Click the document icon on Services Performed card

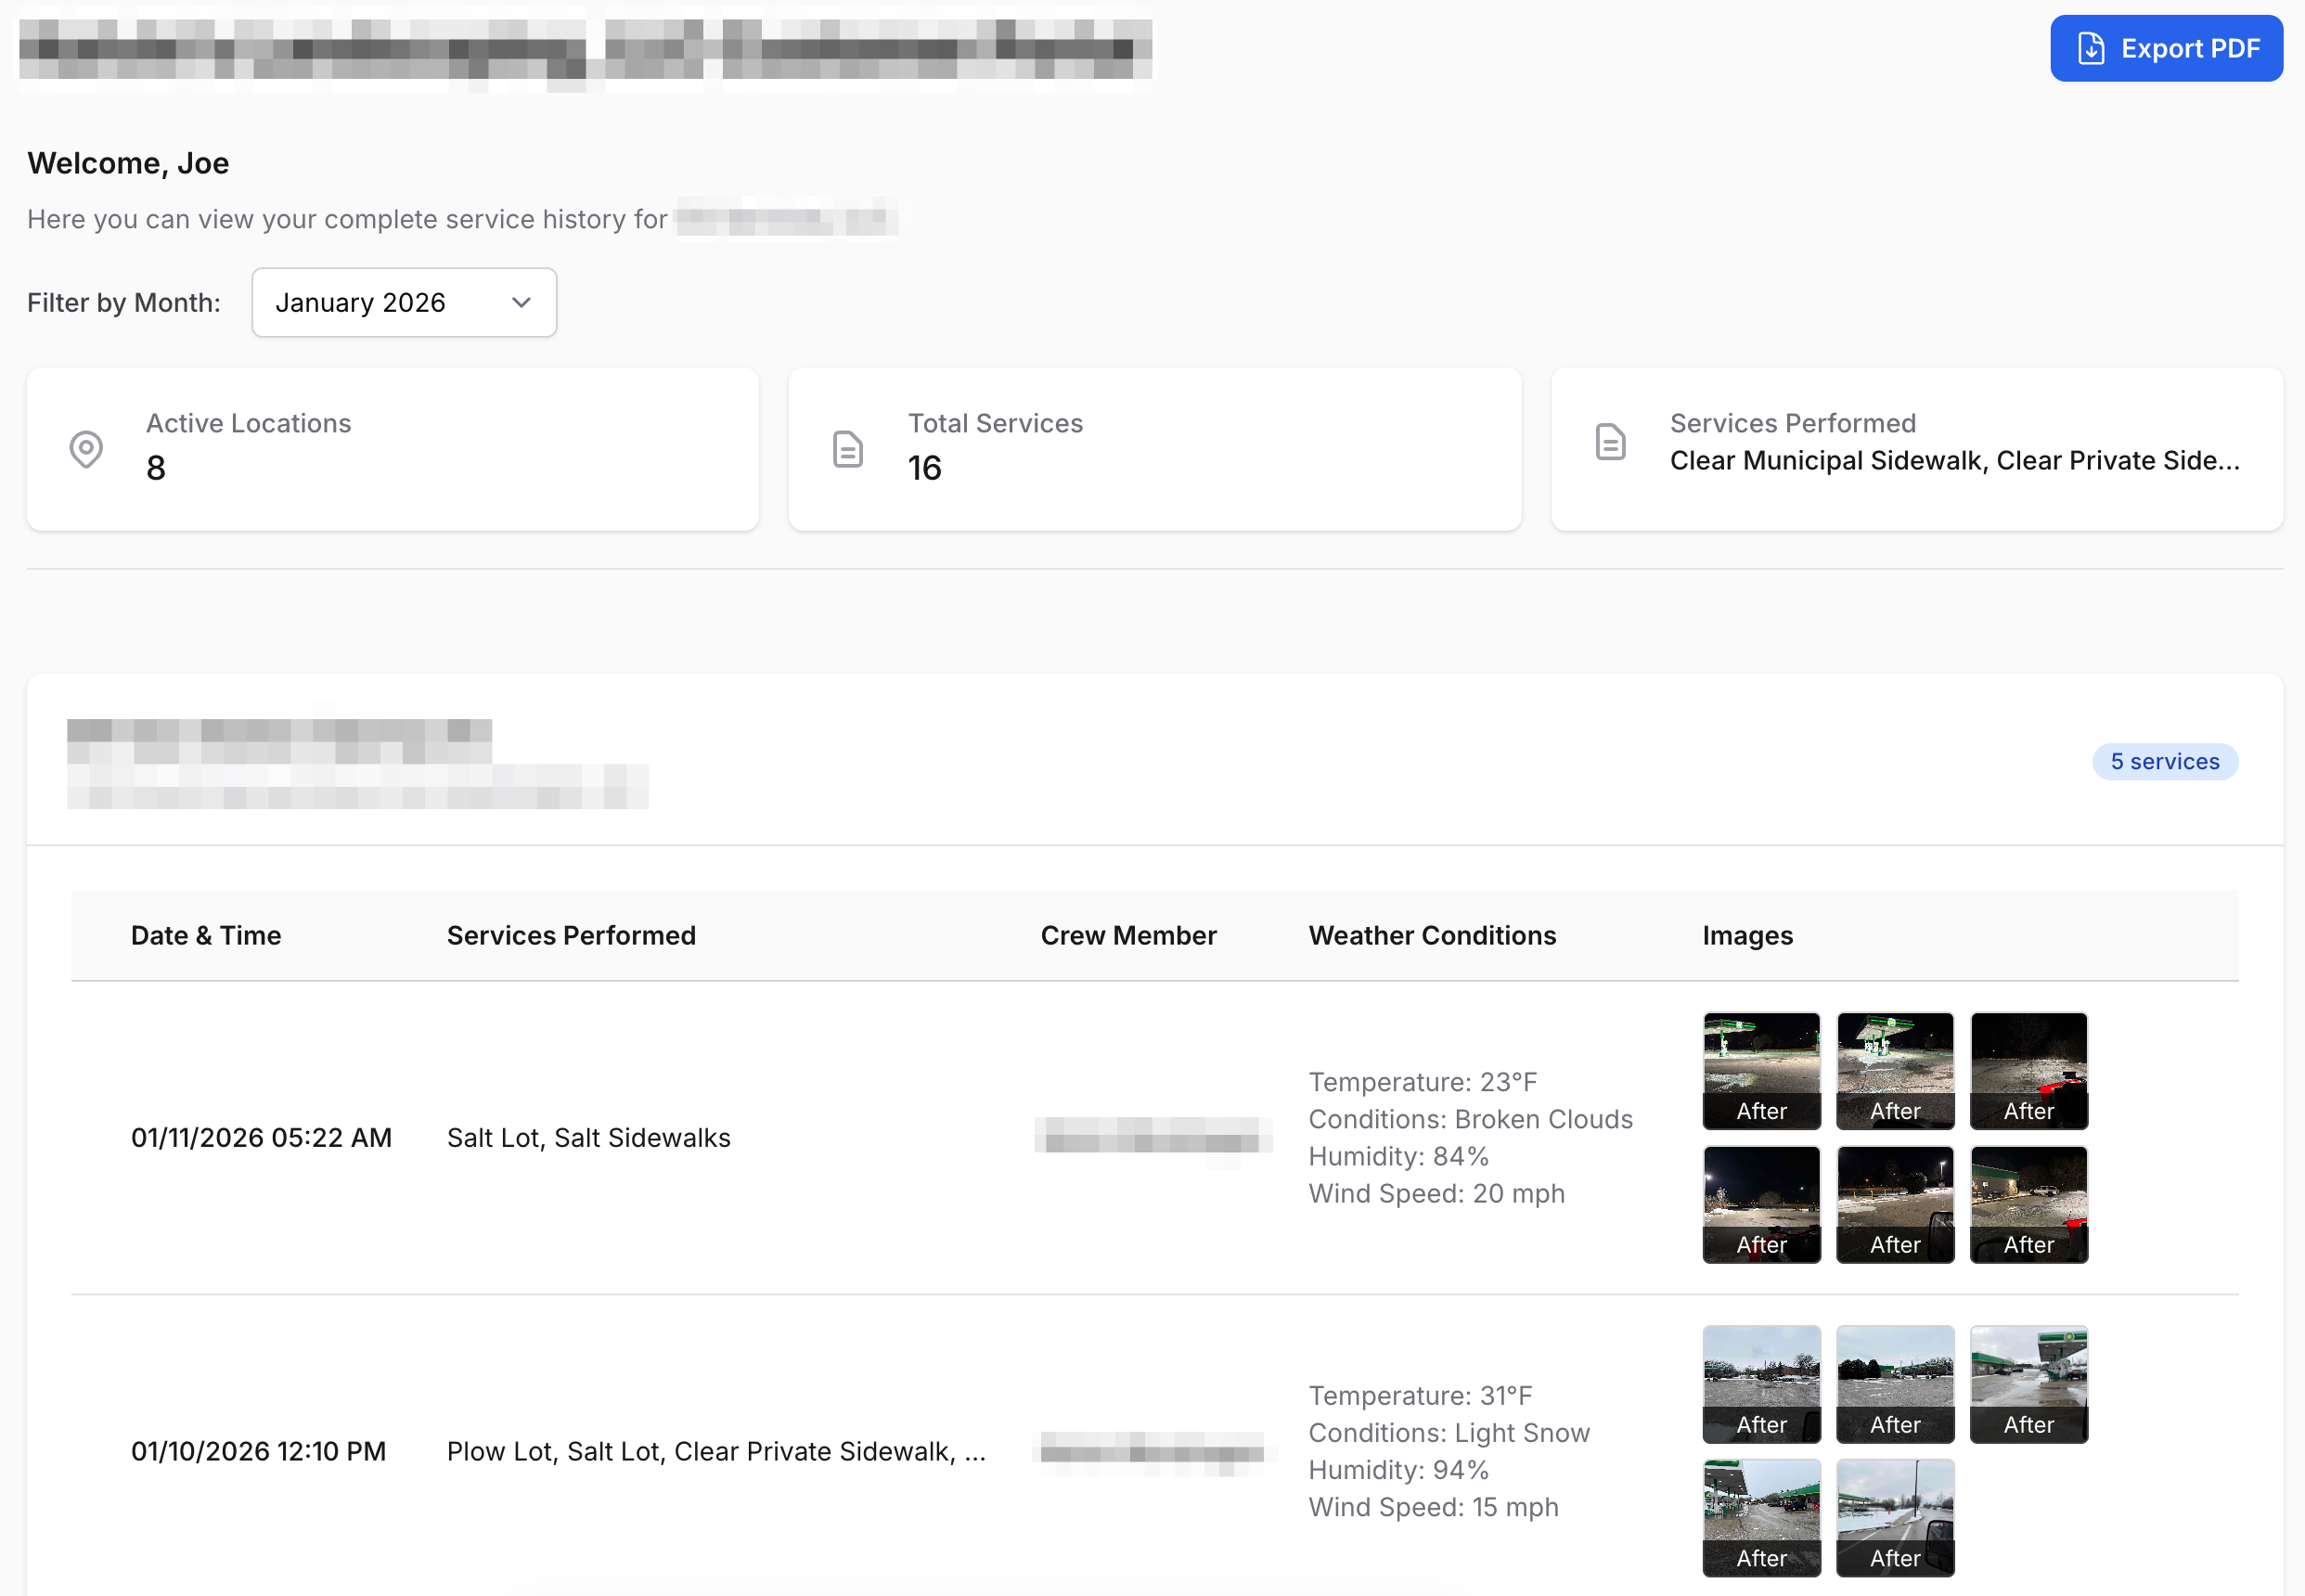1610,440
